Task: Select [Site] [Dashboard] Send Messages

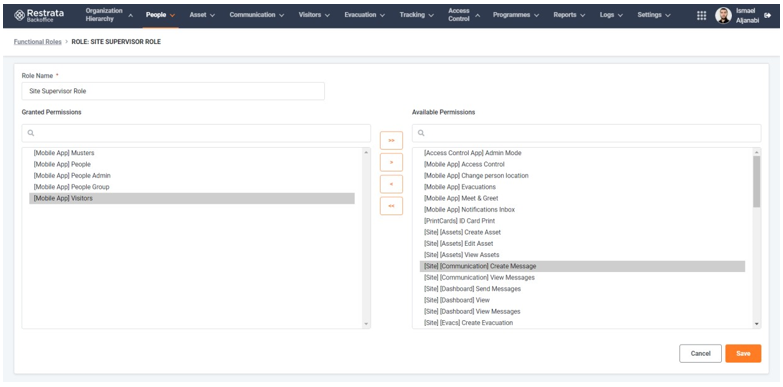Action: click(582, 289)
